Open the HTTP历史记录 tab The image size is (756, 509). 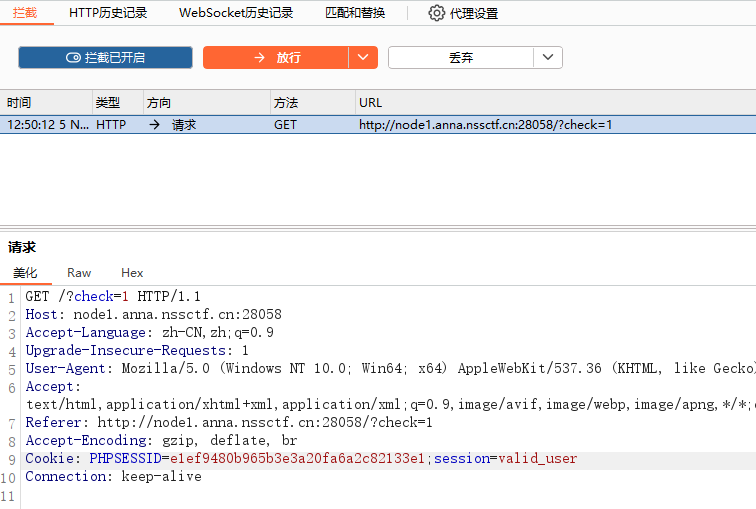pos(108,13)
